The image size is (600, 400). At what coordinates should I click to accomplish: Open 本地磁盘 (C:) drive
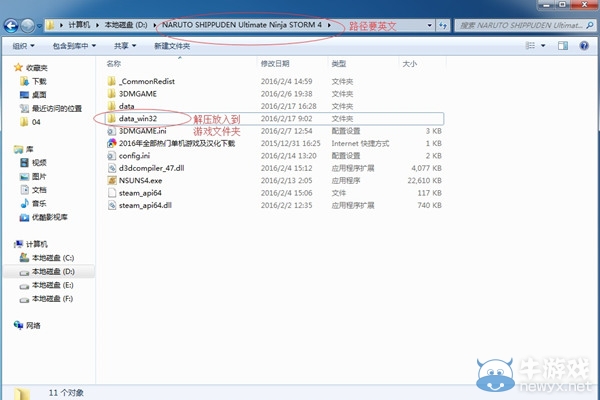[53, 258]
